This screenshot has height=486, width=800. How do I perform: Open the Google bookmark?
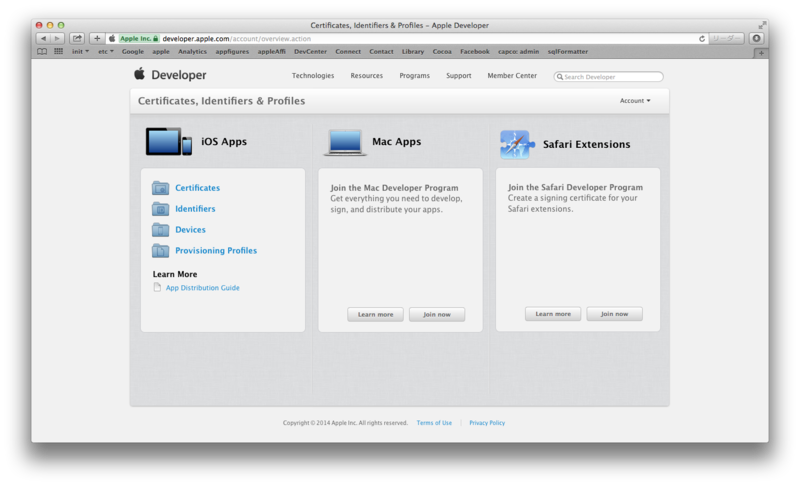pyautogui.click(x=133, y=52)
